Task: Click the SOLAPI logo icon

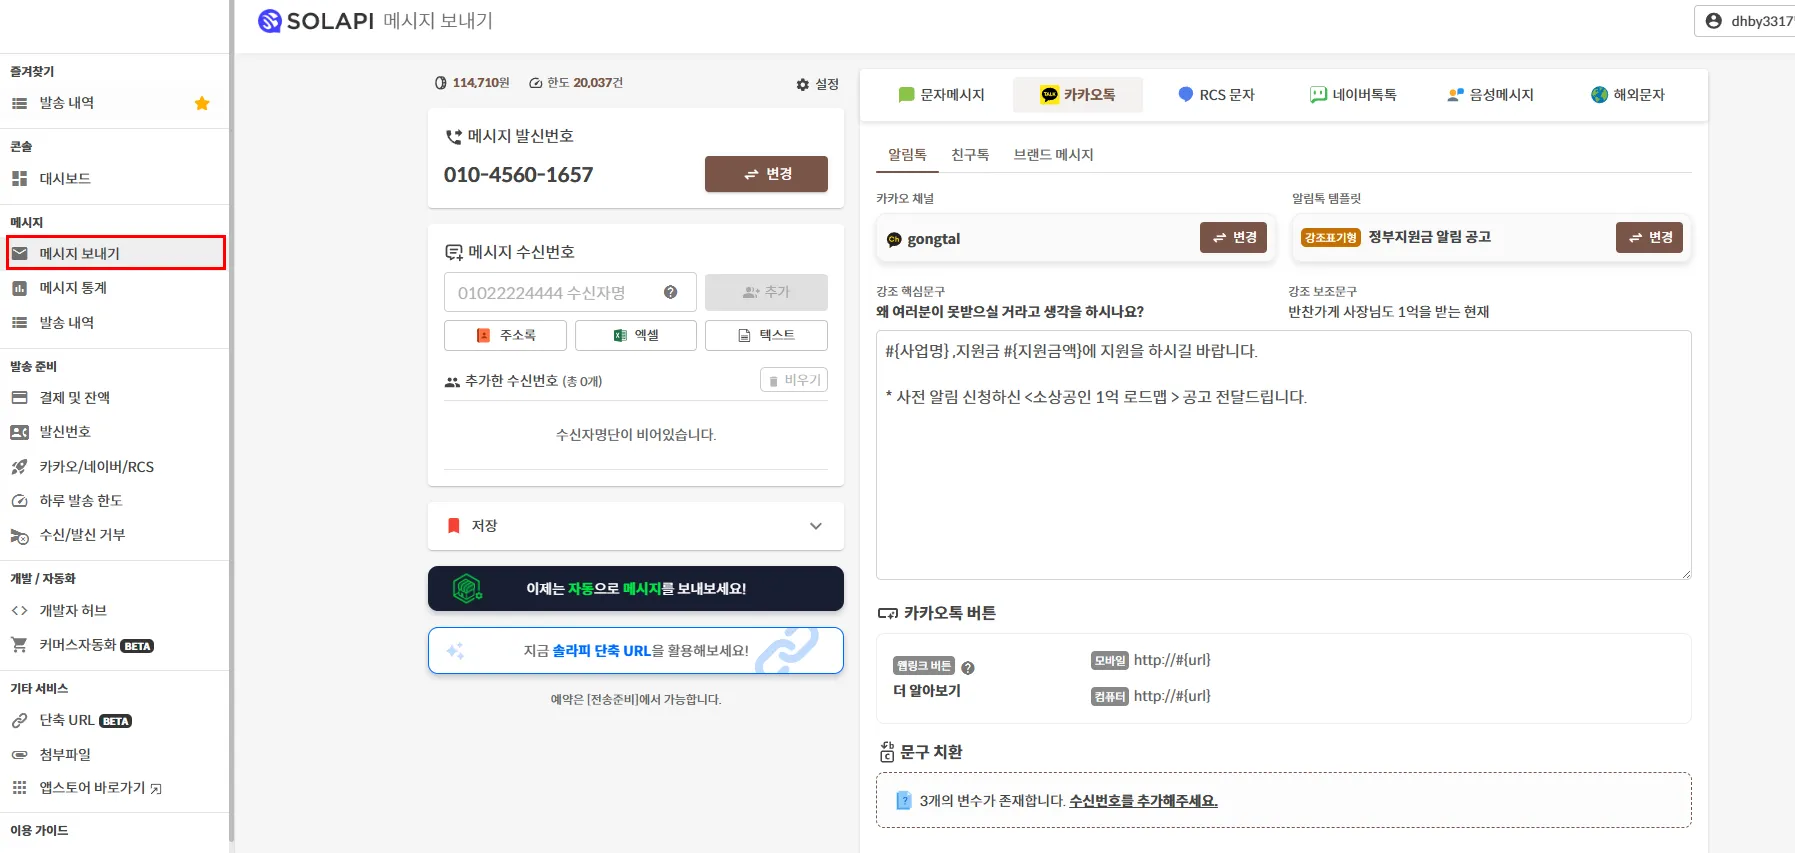Action: click(269, 20)
